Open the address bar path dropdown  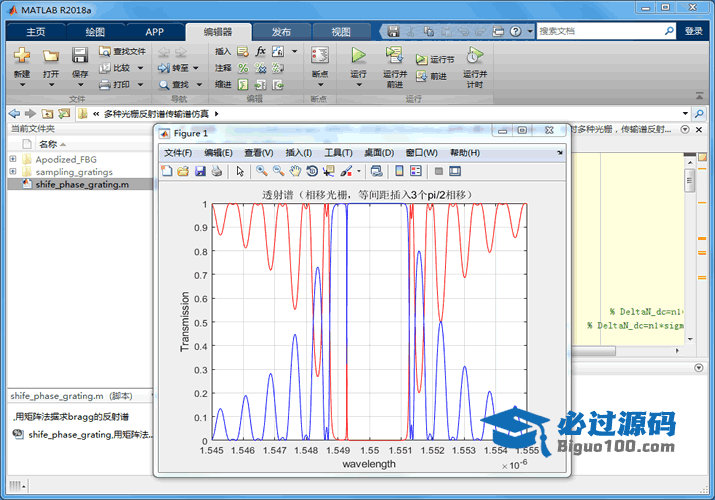[x=685, y=113]
